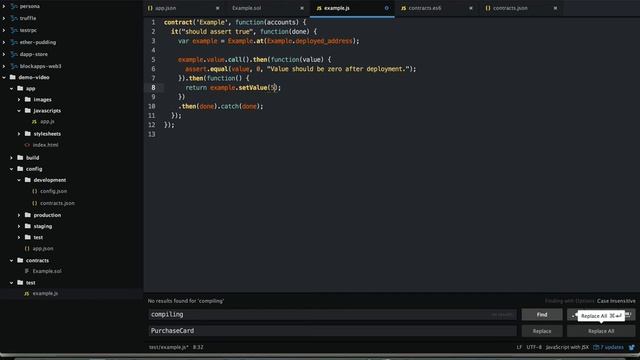Click the replace field containing 'PurchaseCard'
This screenshot has height=360, width=640.
[x=332, y=331]
